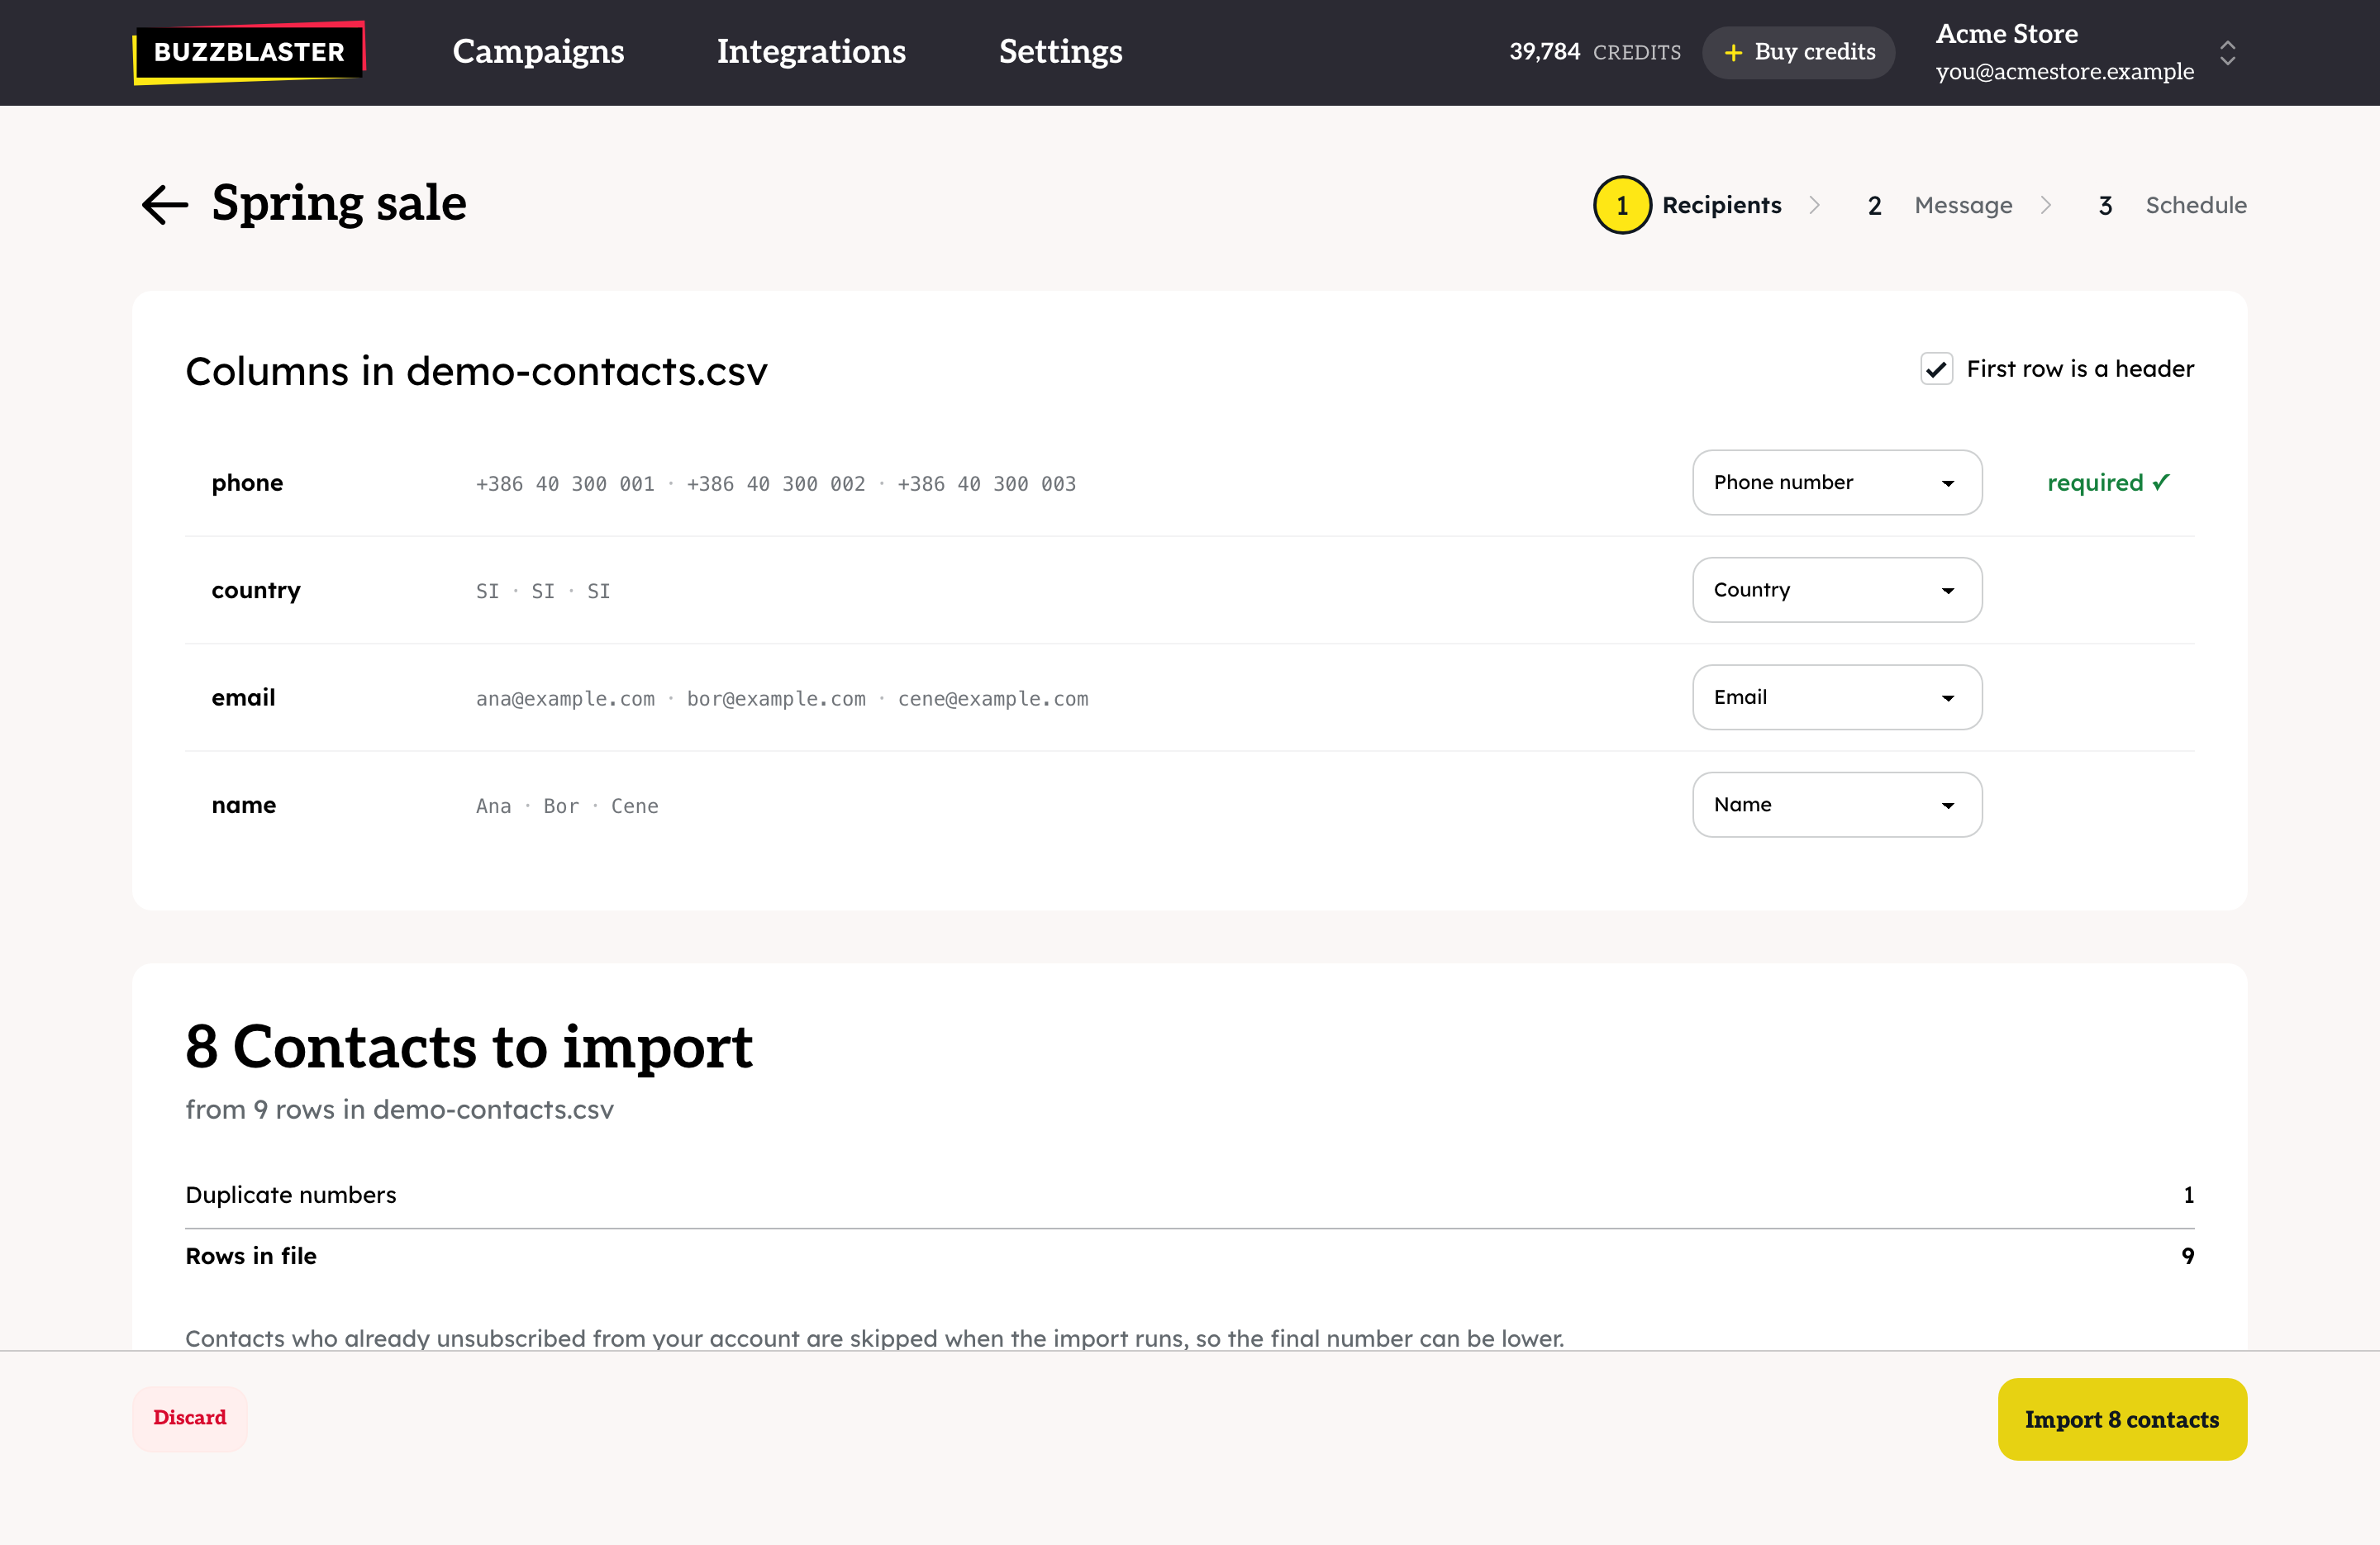Click the SI · SI · SI sample values

[543, 591]
